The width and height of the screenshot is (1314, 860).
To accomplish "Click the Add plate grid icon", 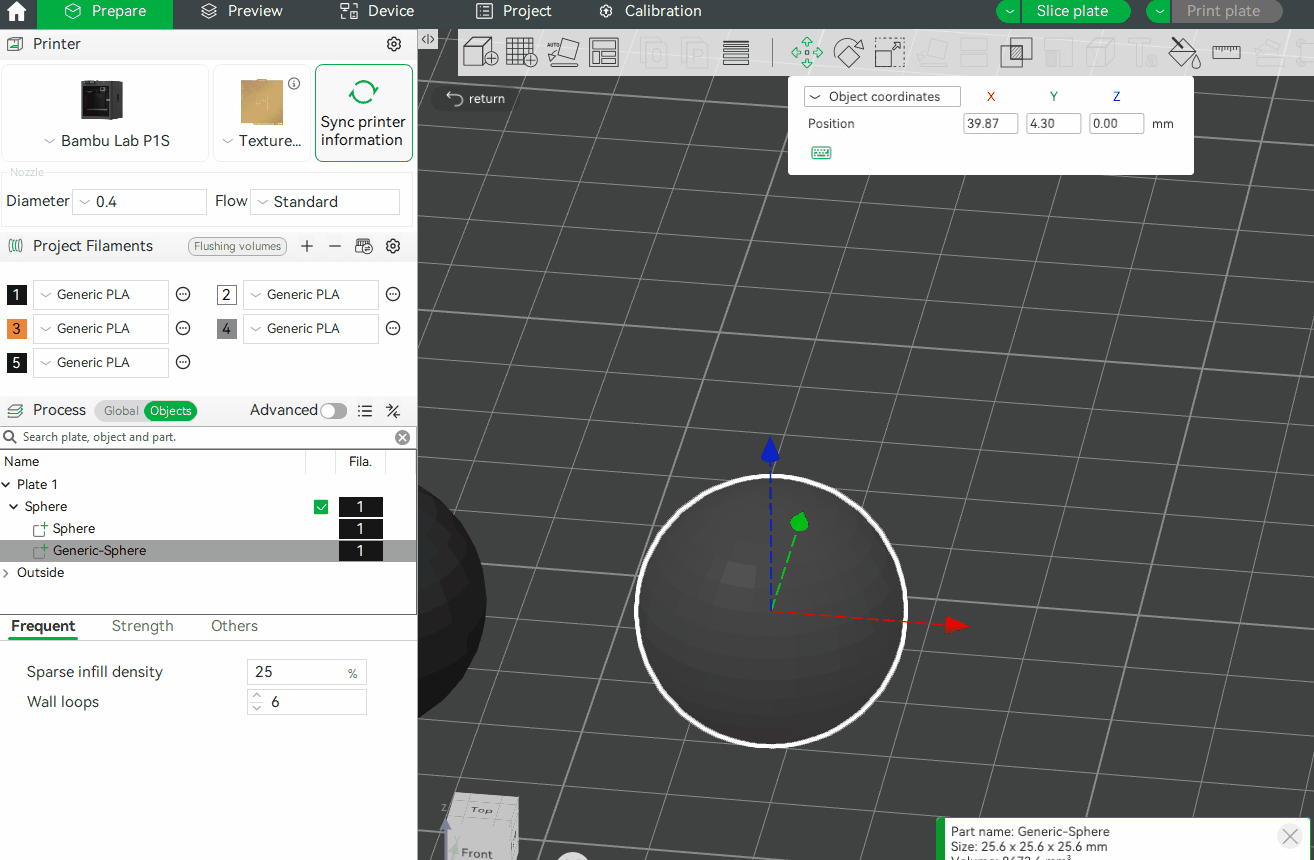I will (x=521, y=52).
